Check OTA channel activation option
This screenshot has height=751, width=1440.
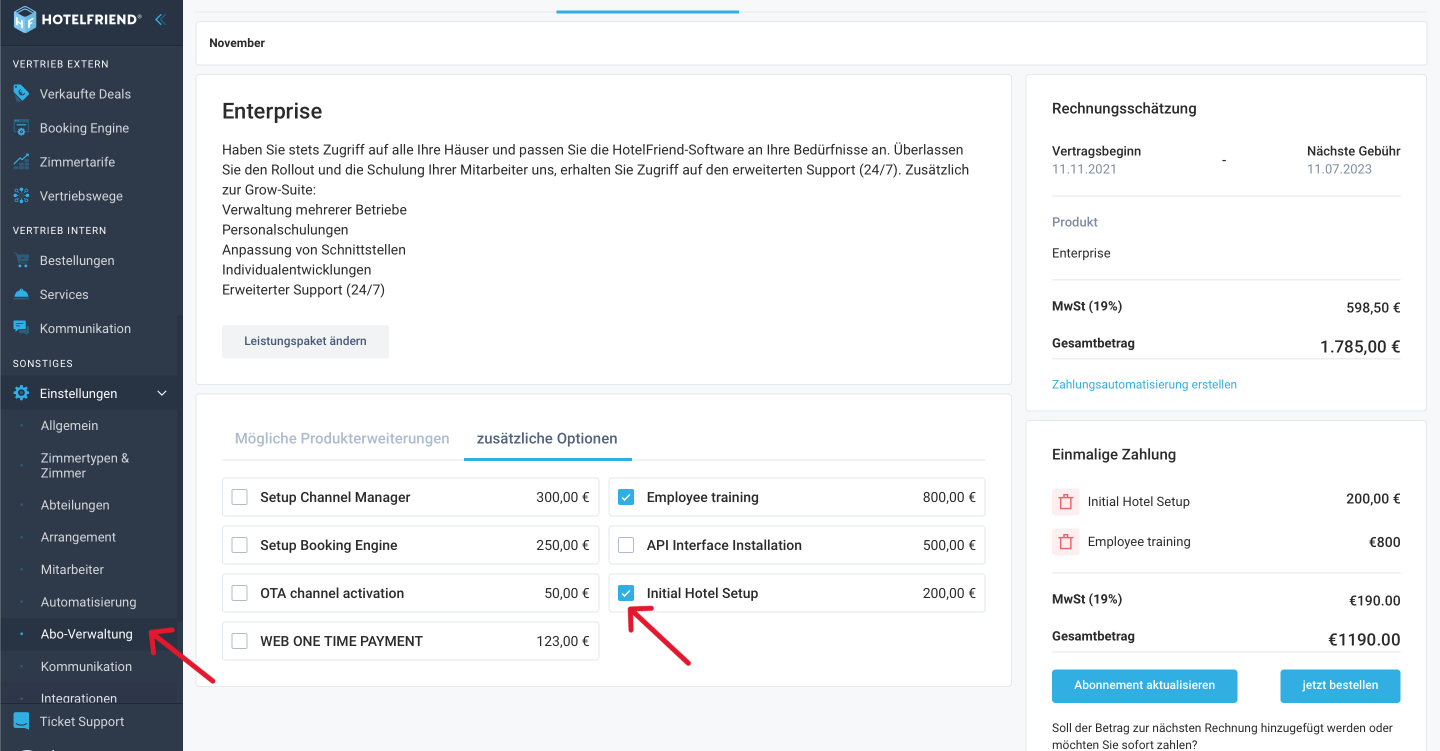239,593
